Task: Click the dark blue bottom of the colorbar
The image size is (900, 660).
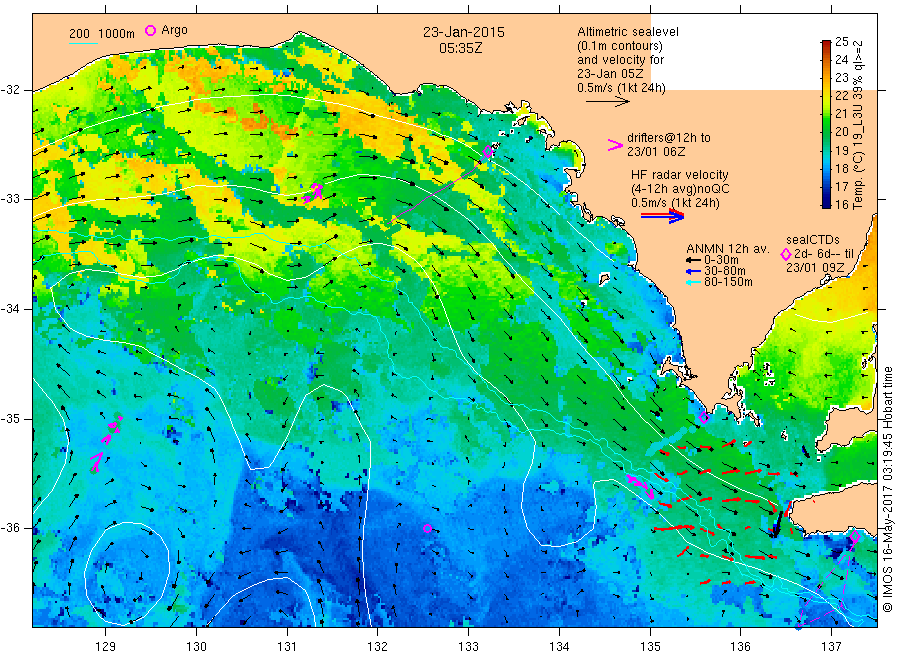Action: coord(826,203)
